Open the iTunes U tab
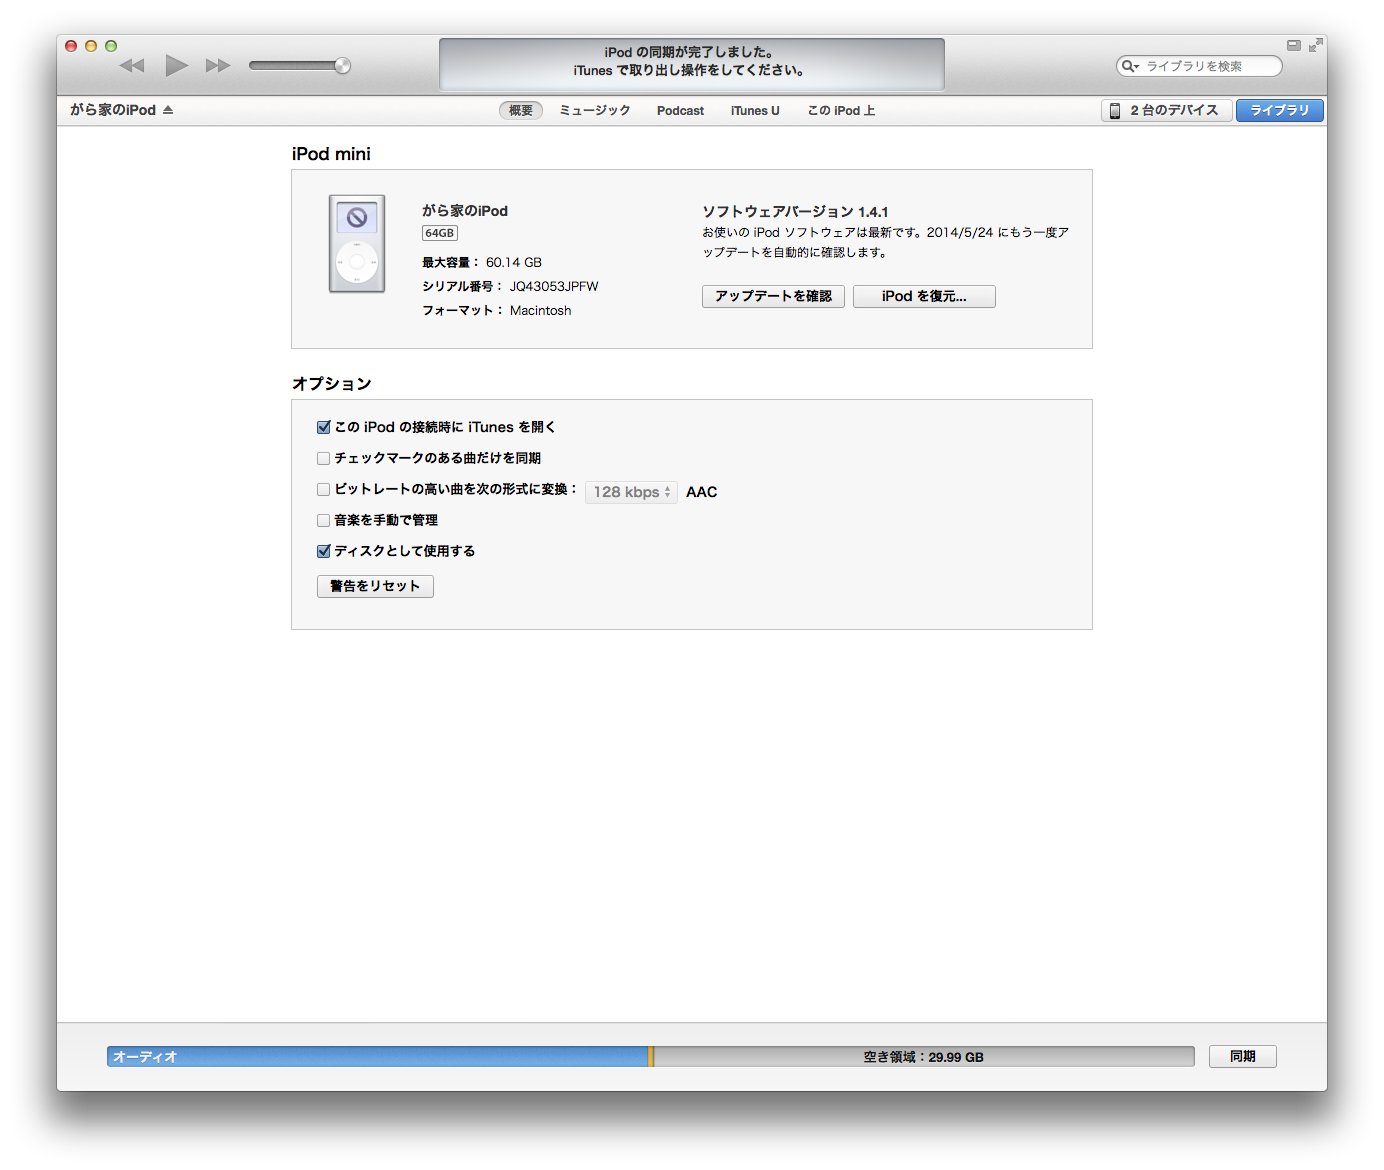The image size is (1384, 1170). coord(755,110)
